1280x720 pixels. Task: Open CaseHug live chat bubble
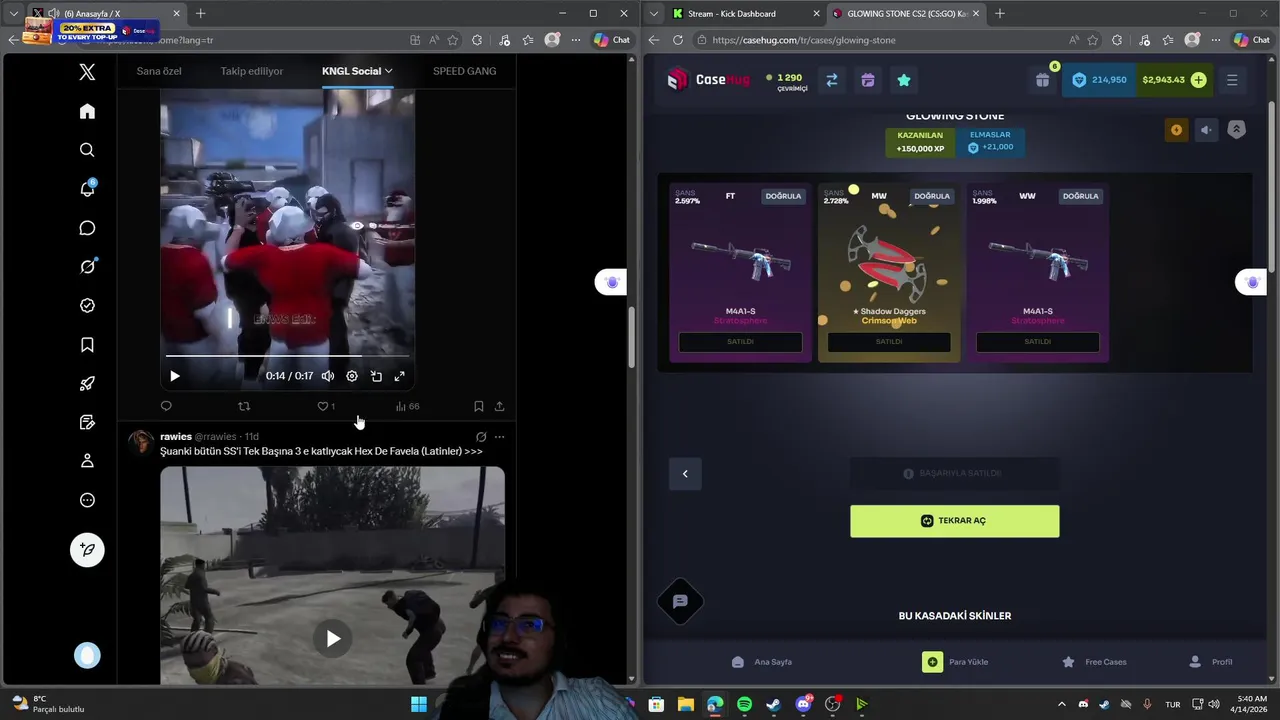[x=680, y=601]
